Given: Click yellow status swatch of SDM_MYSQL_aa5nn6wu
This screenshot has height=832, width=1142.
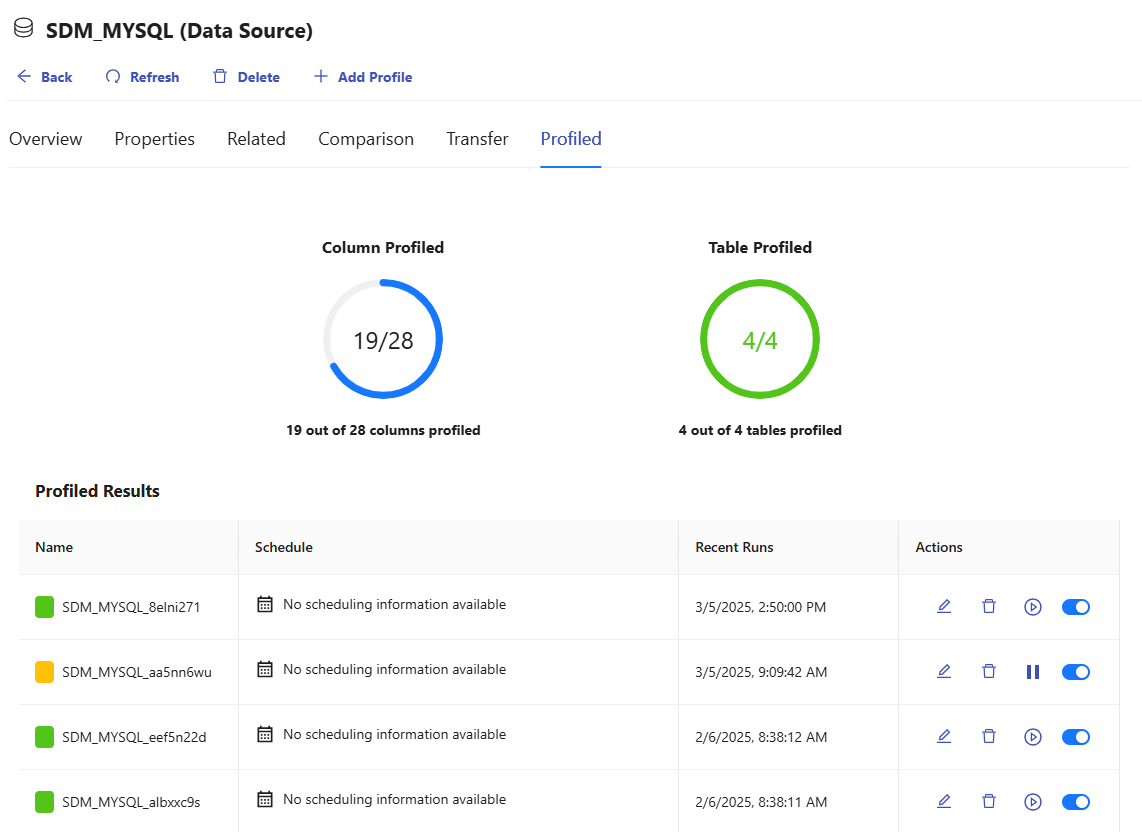Looking at the screenshot, I should 44,672.
